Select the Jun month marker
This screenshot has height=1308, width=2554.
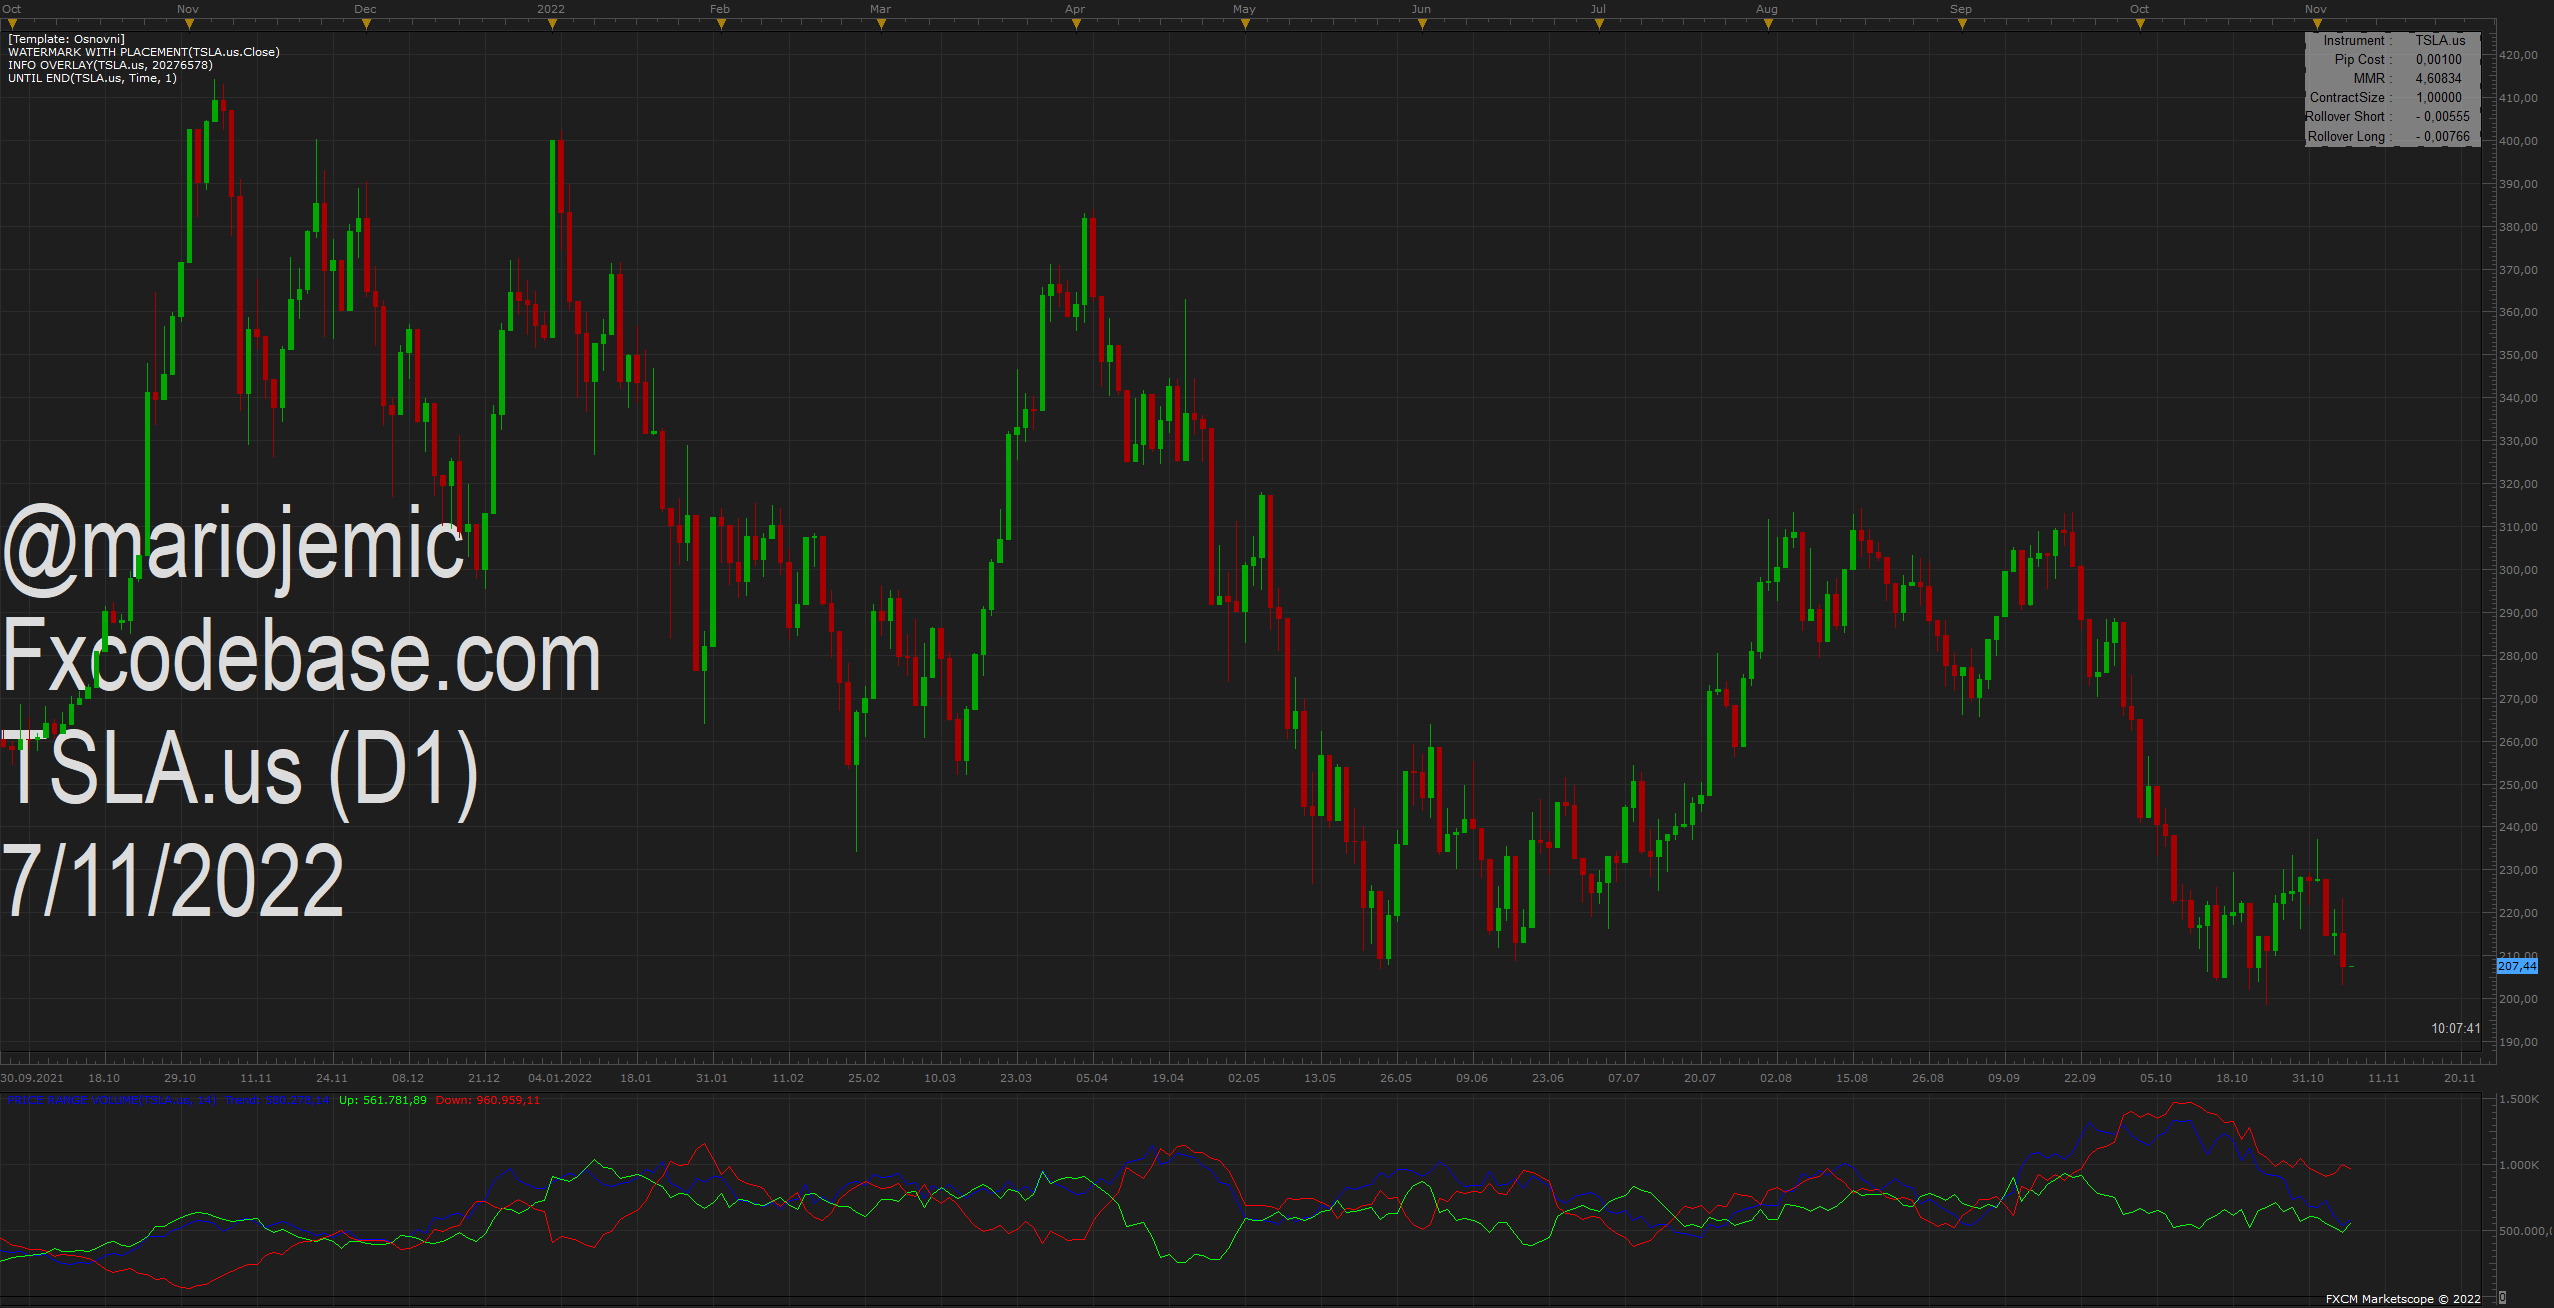(x=1422, y=24)
